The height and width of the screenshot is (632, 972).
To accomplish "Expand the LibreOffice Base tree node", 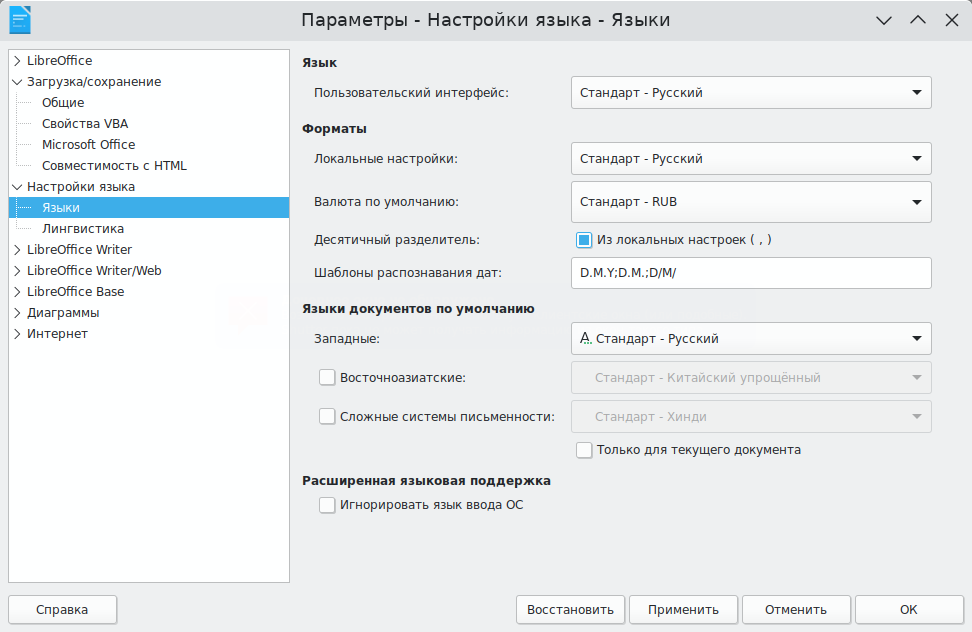I will (x=17, y=292).
